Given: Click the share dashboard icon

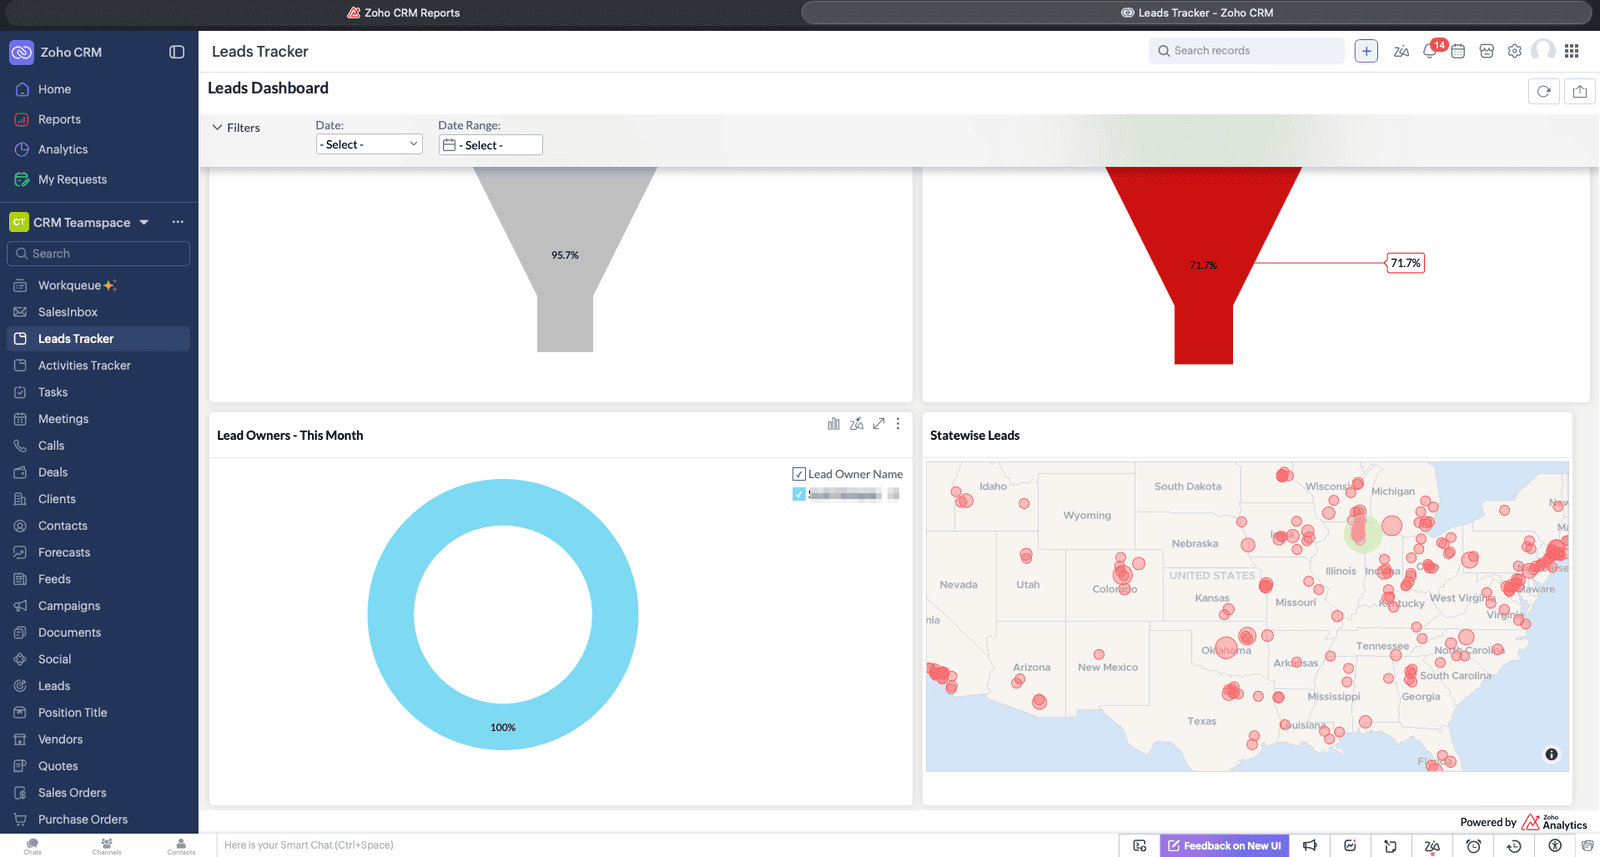Looking at the screenshot, I should point(1580,91).
